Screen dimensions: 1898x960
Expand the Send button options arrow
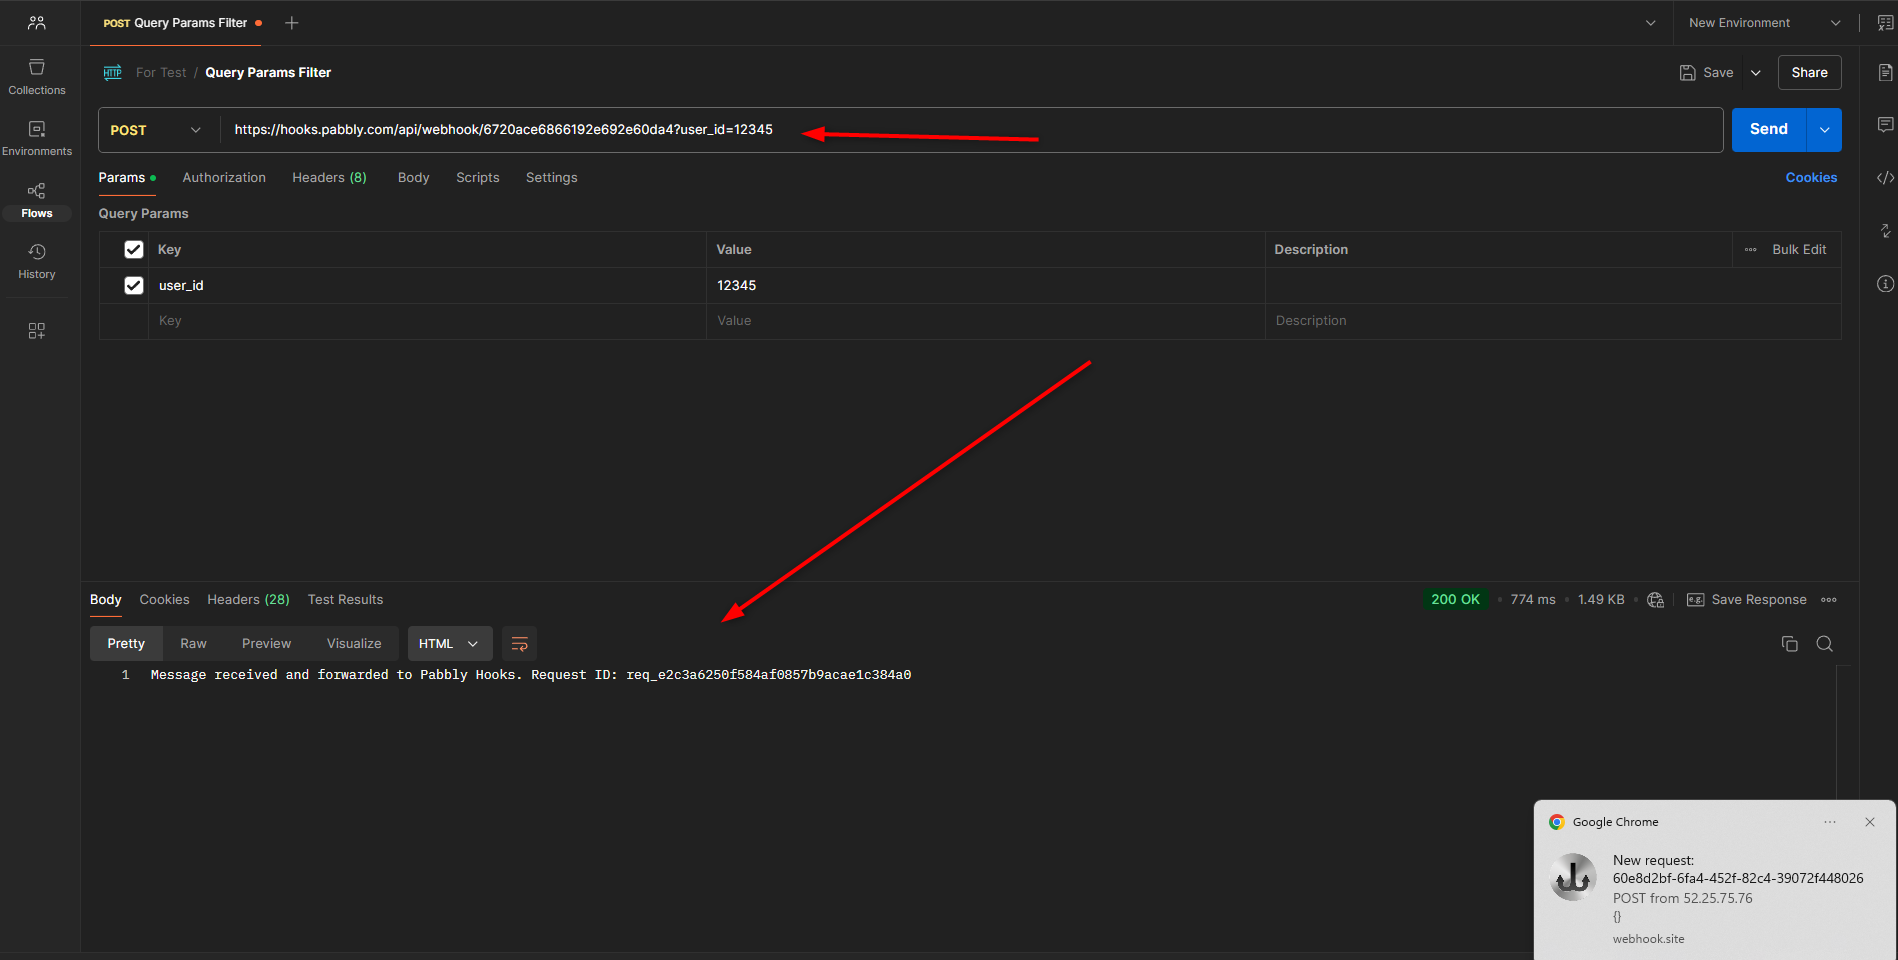pos(1825,130)
